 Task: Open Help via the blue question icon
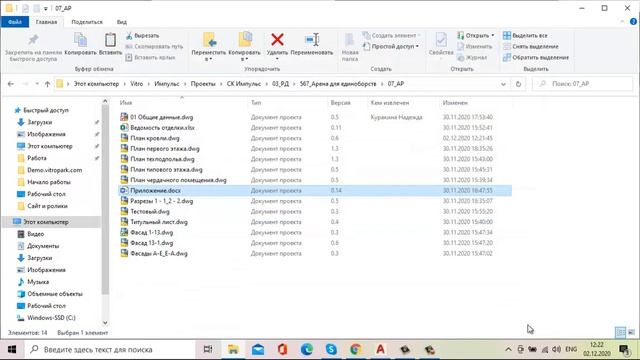(x=633, y=22)
